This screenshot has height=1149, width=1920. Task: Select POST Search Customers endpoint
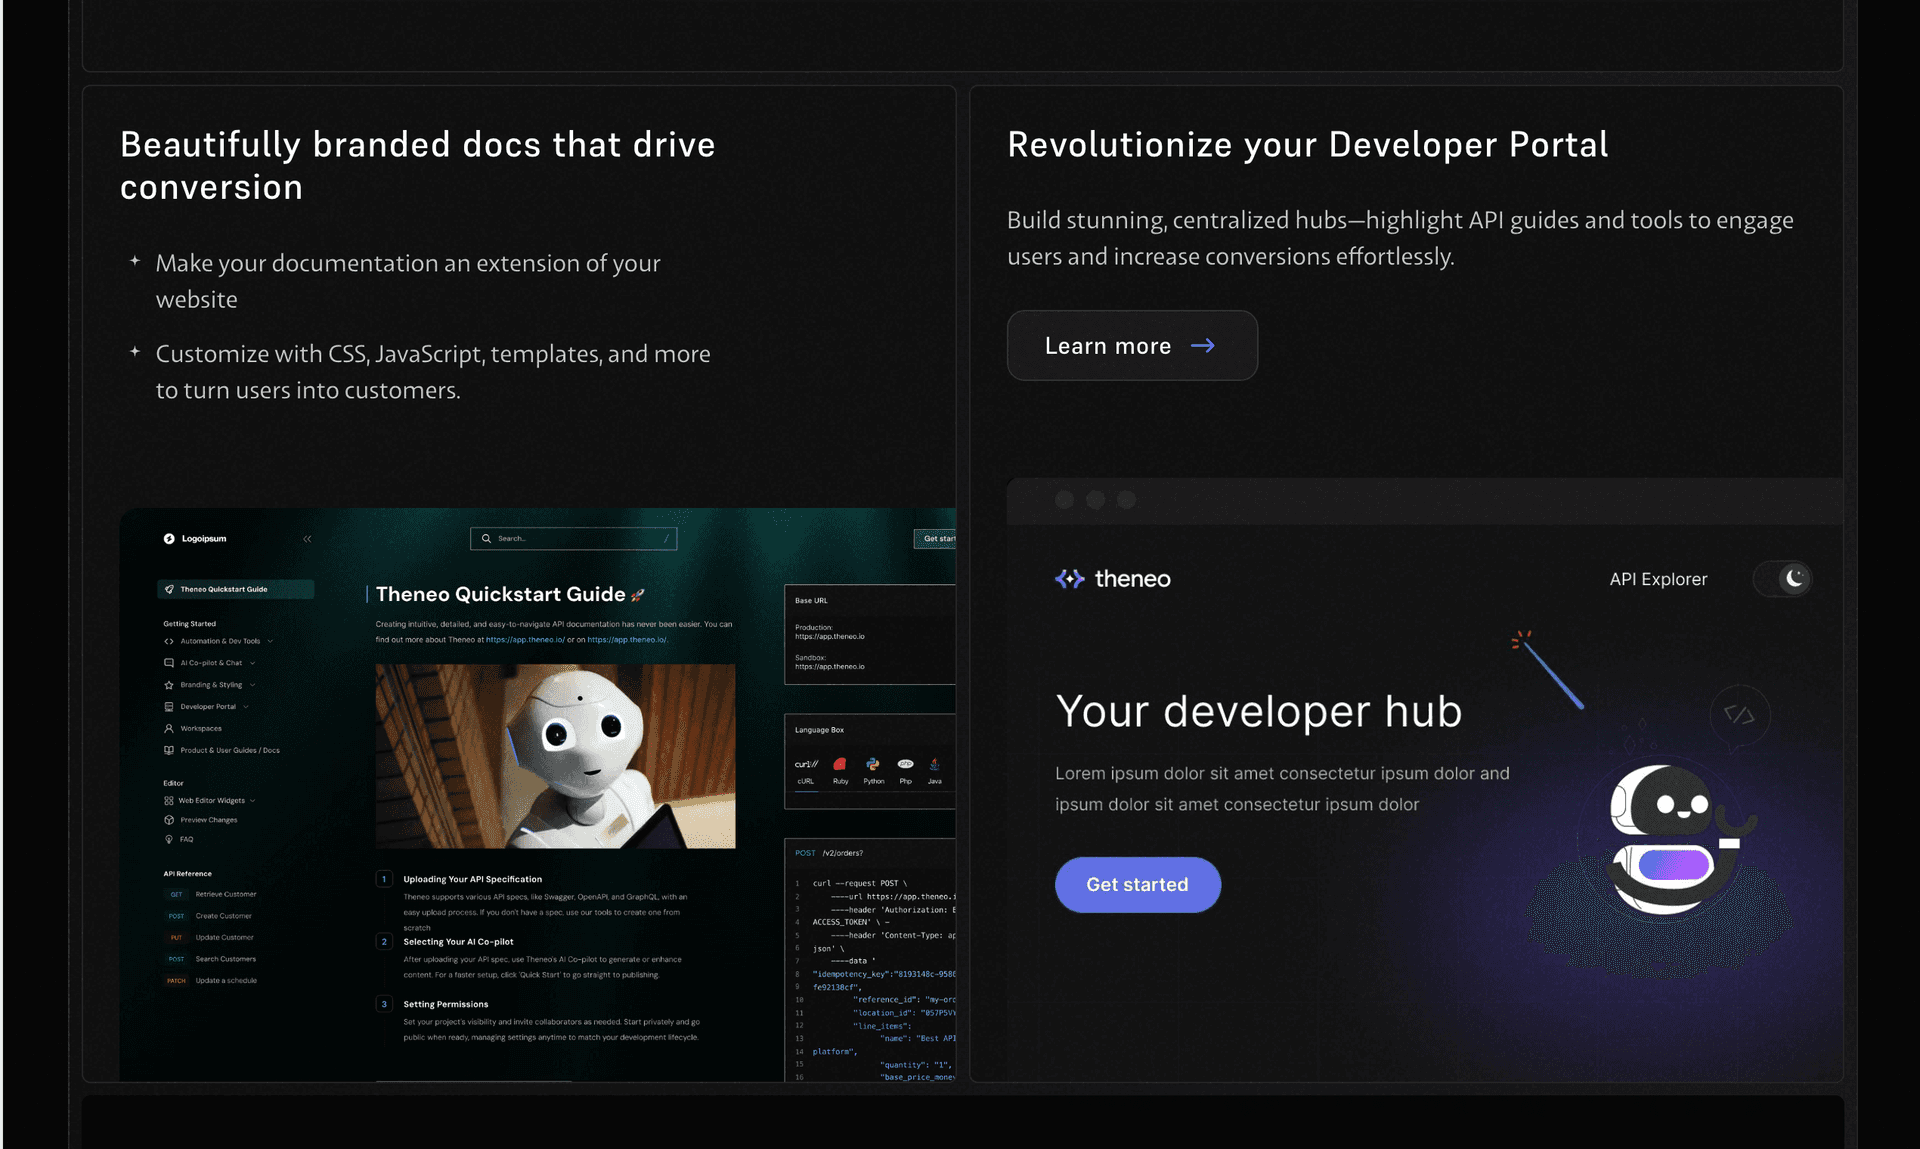point(211,959)
